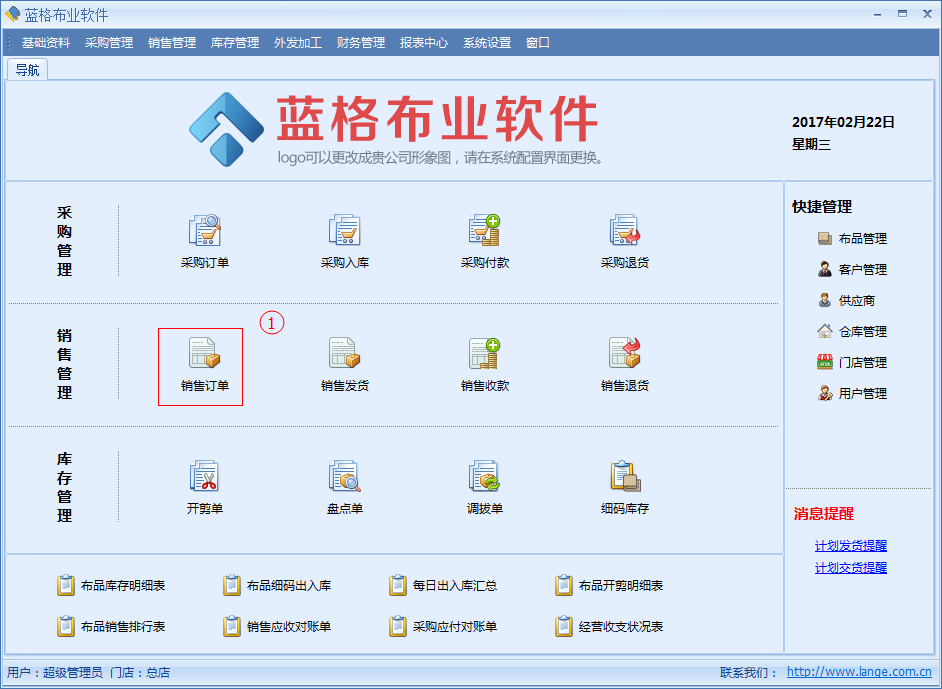Click the 采购入库 purchase stock-in icon
The height and width of the screenshot is (689, 942).
click(x=344, y=232)
